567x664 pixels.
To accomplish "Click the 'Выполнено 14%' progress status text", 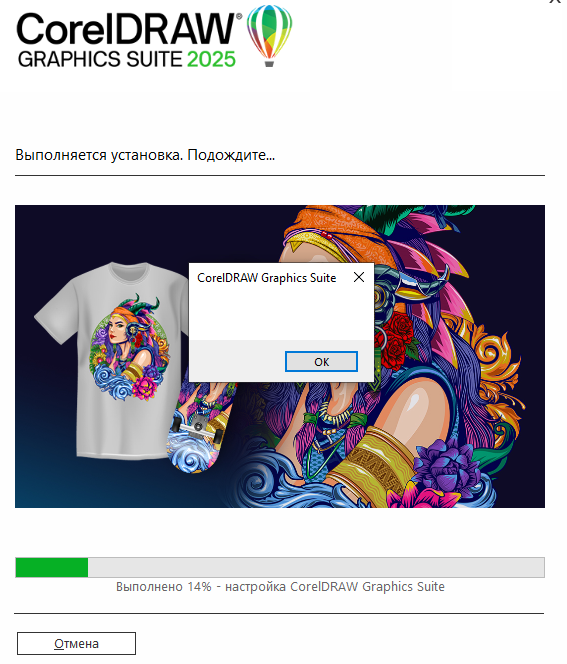I will pyautogui.click(x=163, y=587).
